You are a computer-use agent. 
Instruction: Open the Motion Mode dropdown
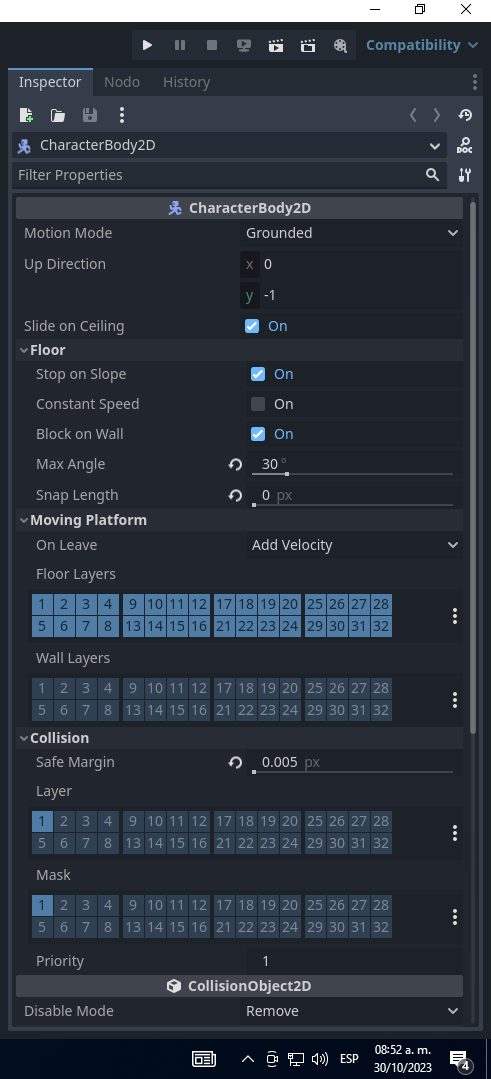tap(351, 233)
